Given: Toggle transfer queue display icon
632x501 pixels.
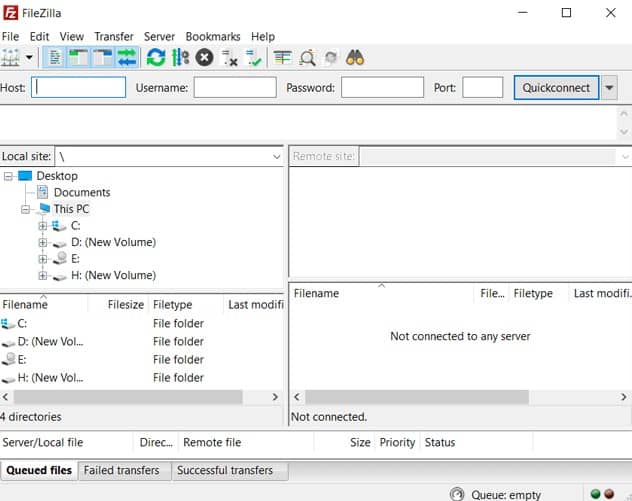Looking at the screenshot, I should [127, 58].
